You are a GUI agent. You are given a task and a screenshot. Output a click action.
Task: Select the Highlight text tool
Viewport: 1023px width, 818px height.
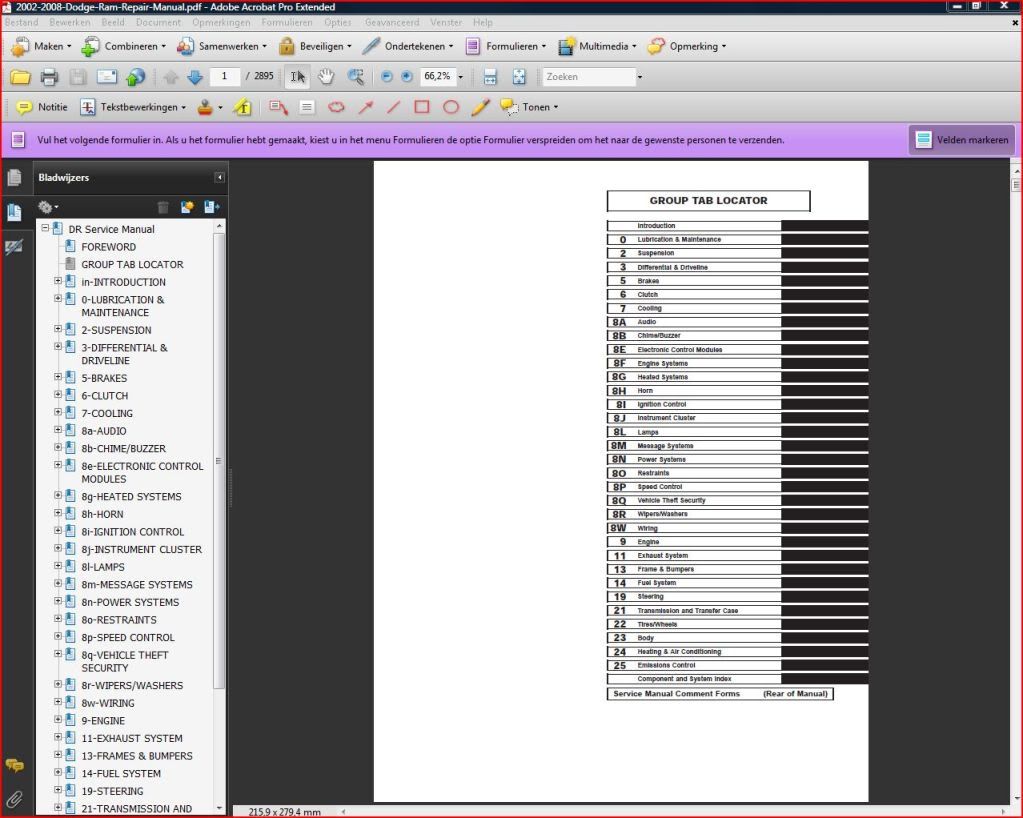(243, 107)
